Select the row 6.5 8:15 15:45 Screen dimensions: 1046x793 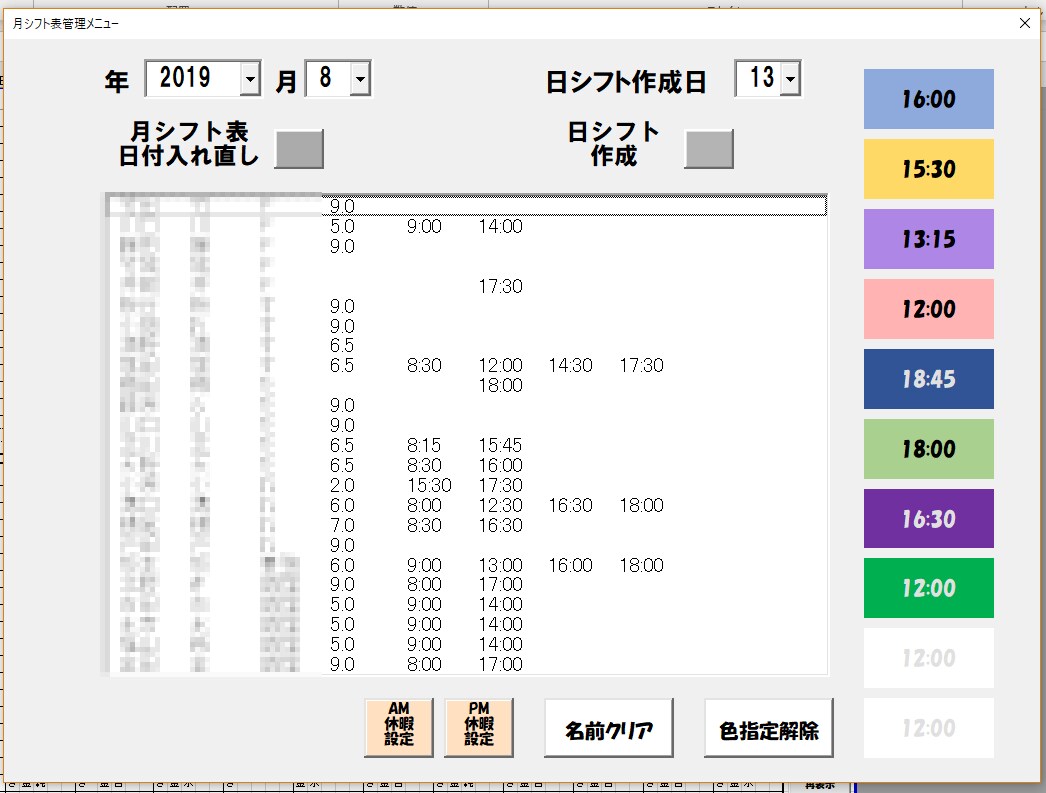click(467, 446)
